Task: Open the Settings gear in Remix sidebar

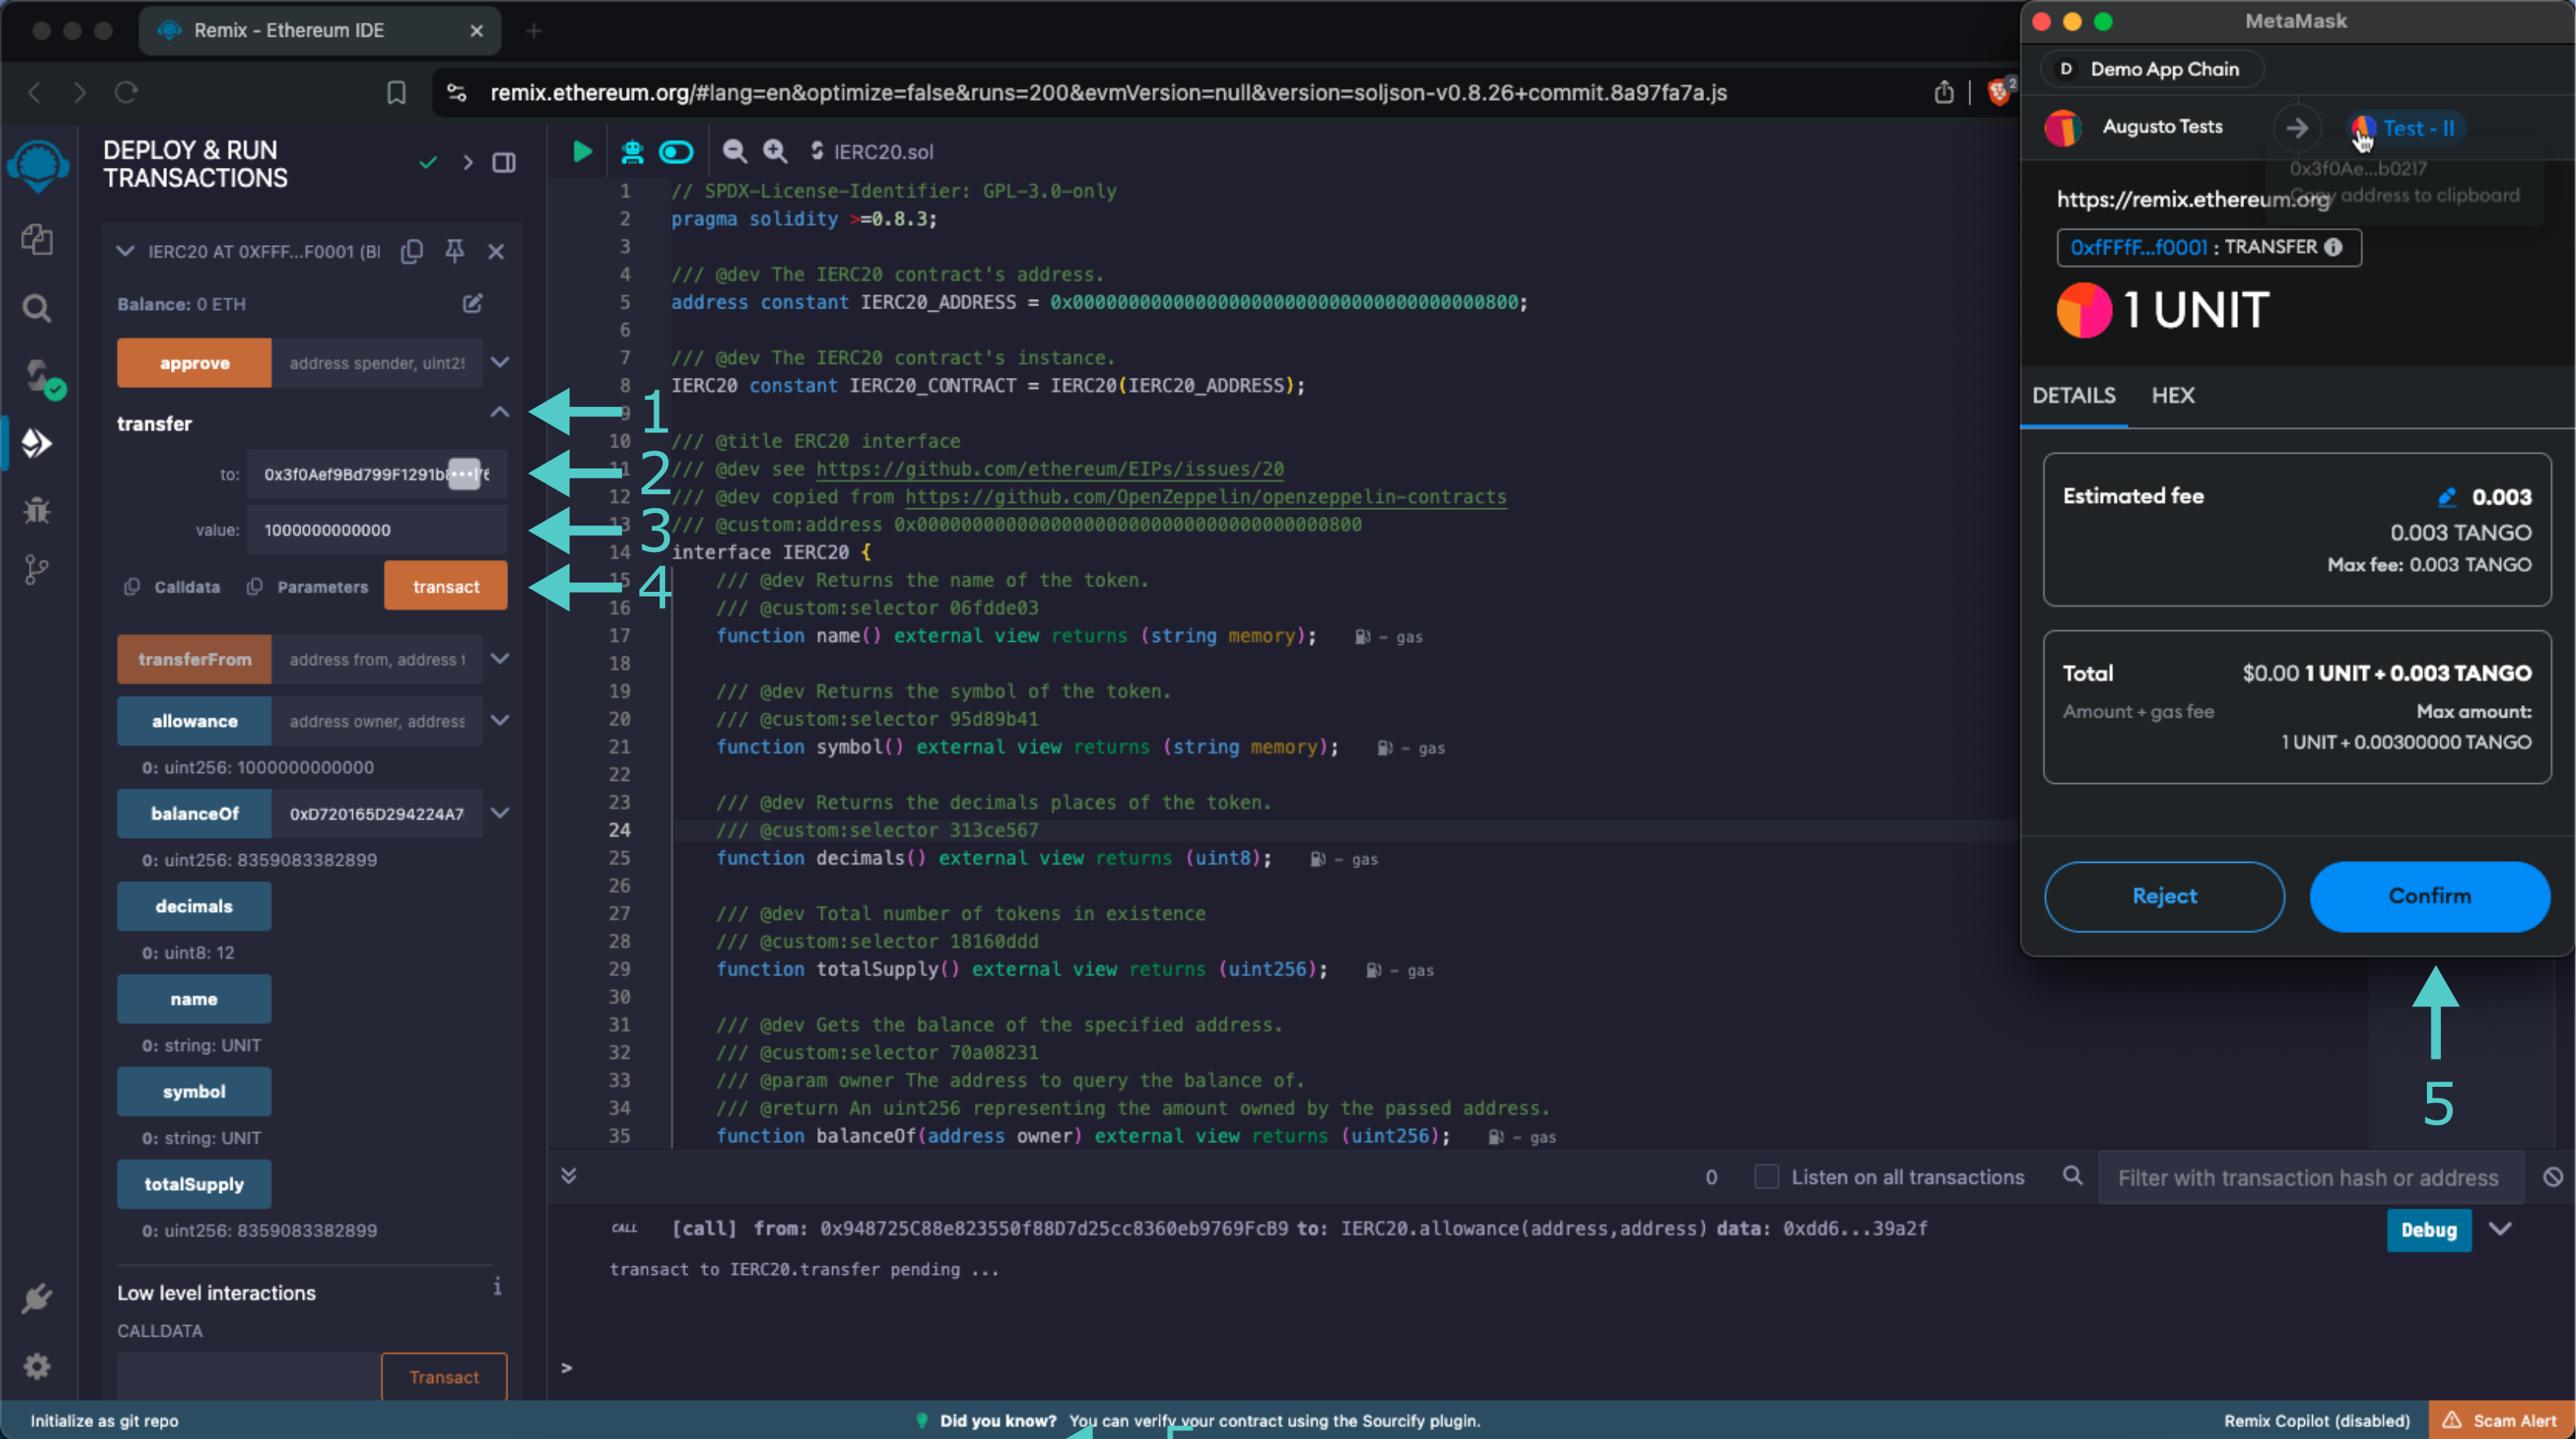Action: (x=37, y=1366)
